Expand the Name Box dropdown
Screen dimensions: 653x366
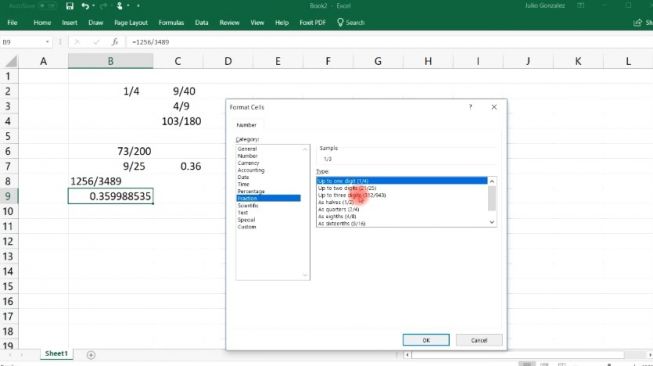[47, 42]
